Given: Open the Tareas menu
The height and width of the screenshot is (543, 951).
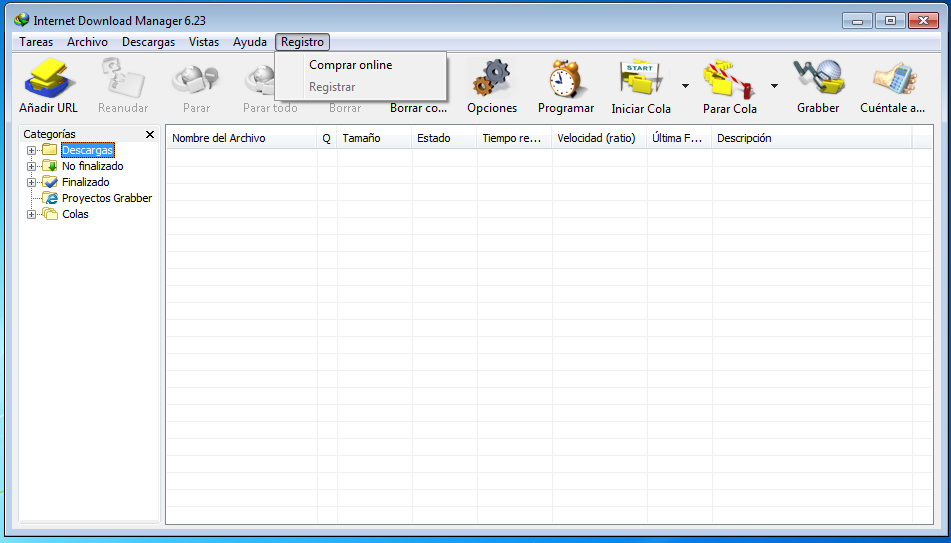Looking at the screenshot, I should (36, 42).
